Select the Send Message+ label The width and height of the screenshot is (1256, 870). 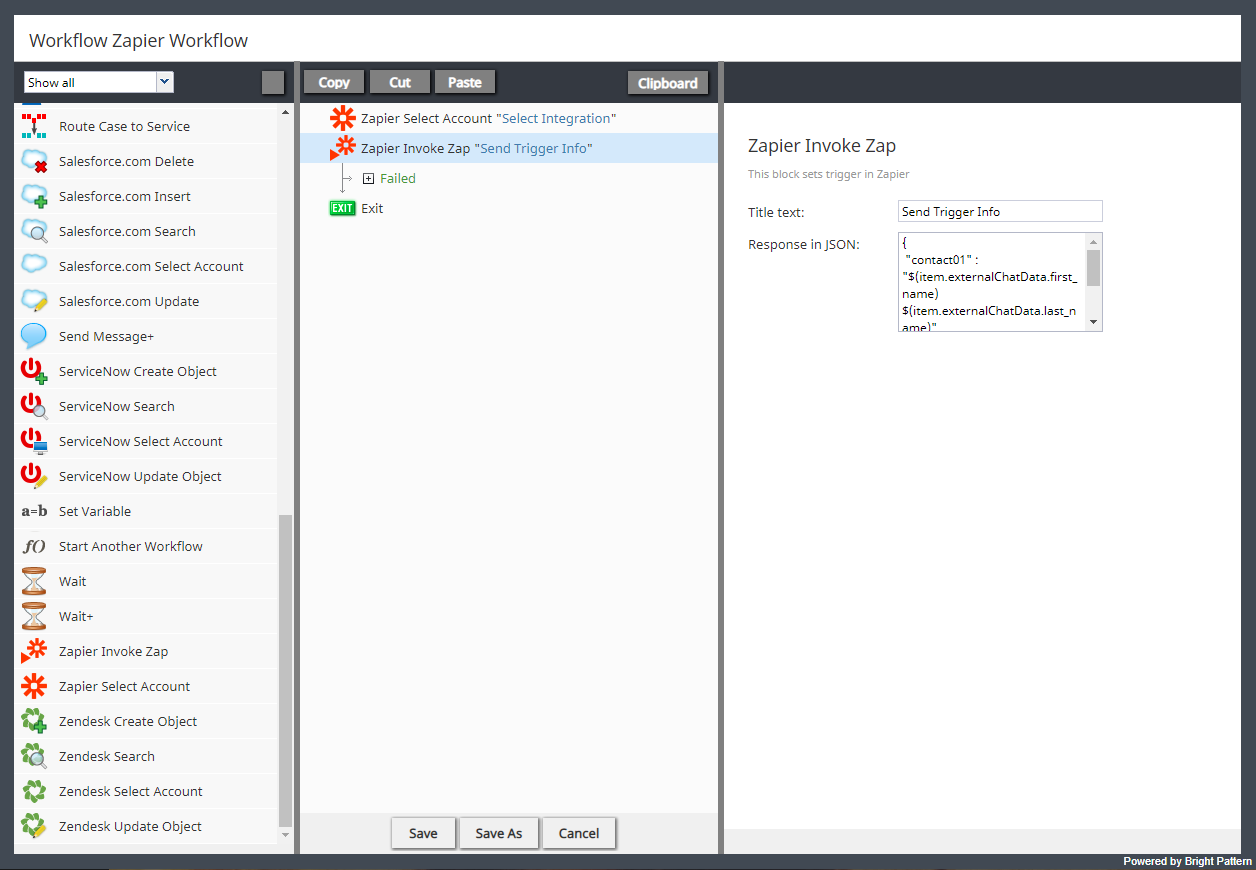[x=106, y=336]
